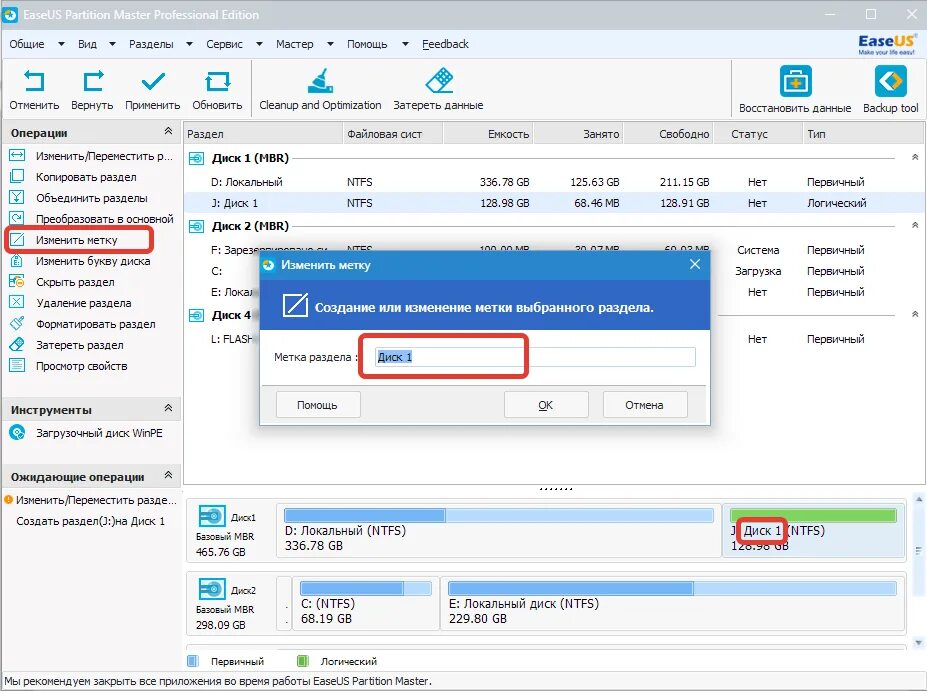Select E: Локальный диск (NTFS) block

pos(672,603)
